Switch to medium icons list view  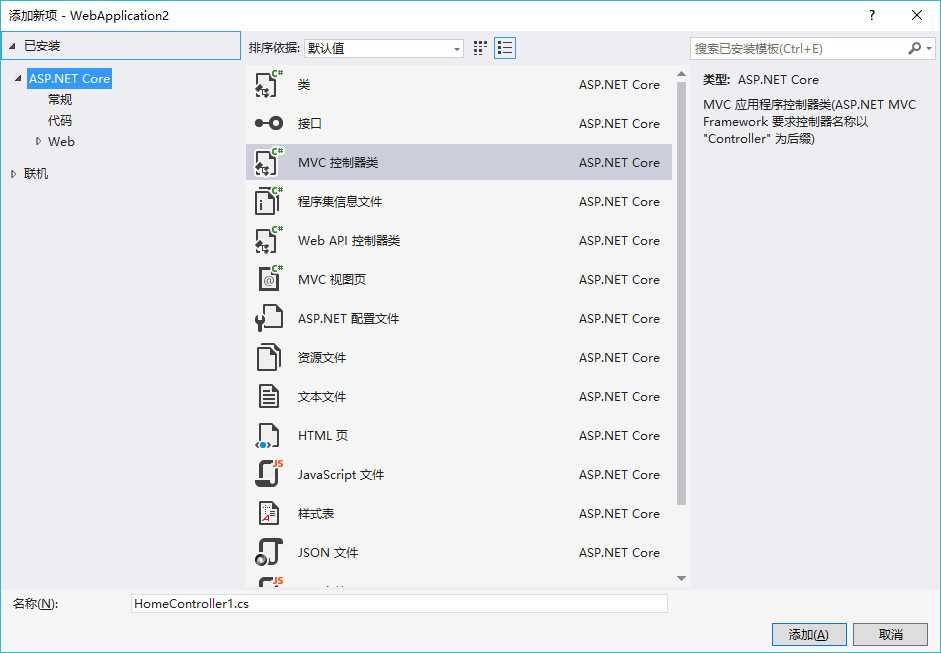[505, 48]
